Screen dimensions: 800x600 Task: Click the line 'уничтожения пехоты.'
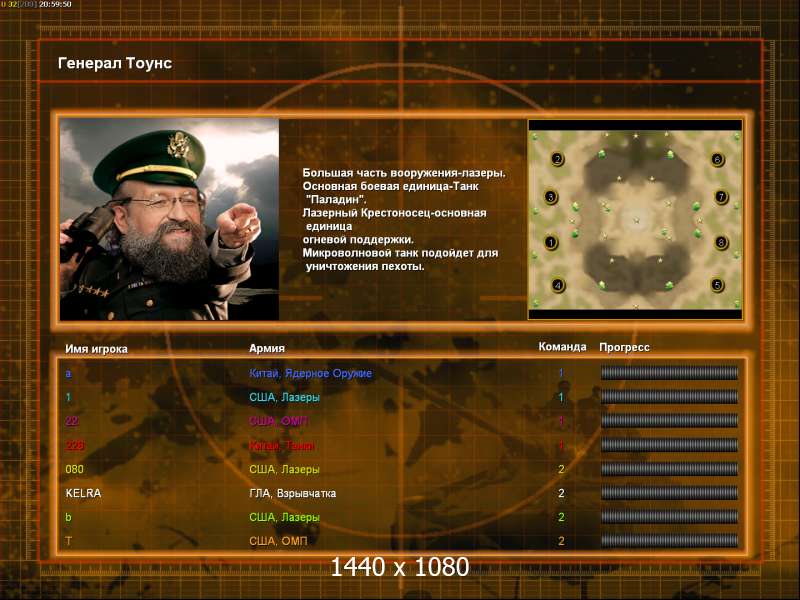pyautogui.click(x=365, y=266)
